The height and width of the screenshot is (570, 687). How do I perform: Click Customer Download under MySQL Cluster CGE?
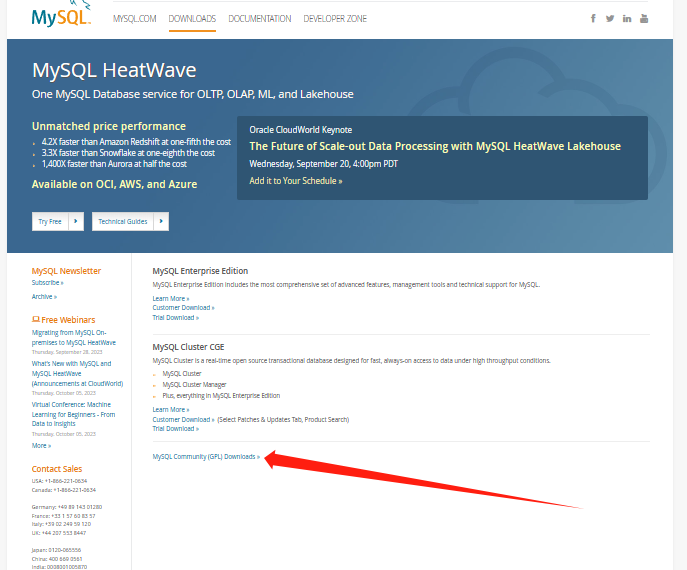click(x=184, y=419)
